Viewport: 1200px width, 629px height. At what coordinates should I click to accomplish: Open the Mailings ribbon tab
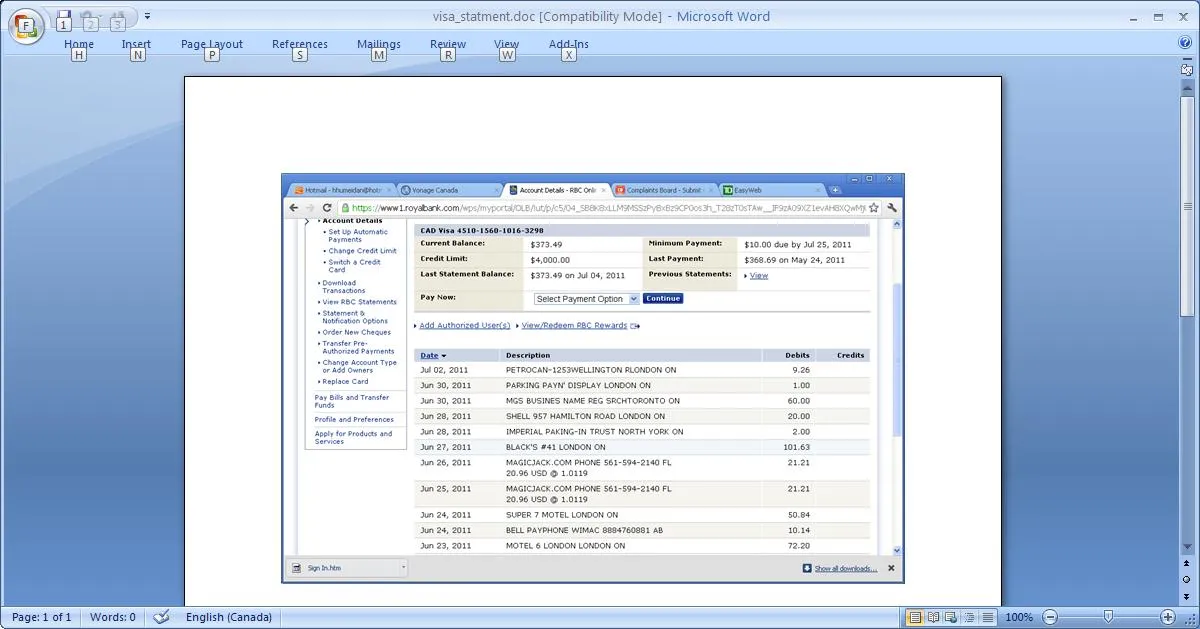point(379,44)
